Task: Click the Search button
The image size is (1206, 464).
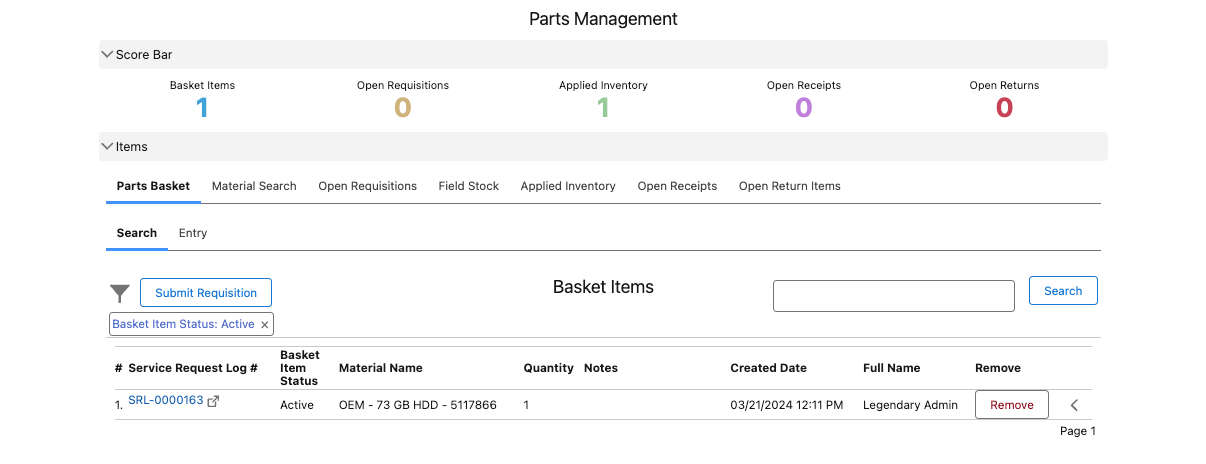Action: 1063,291
